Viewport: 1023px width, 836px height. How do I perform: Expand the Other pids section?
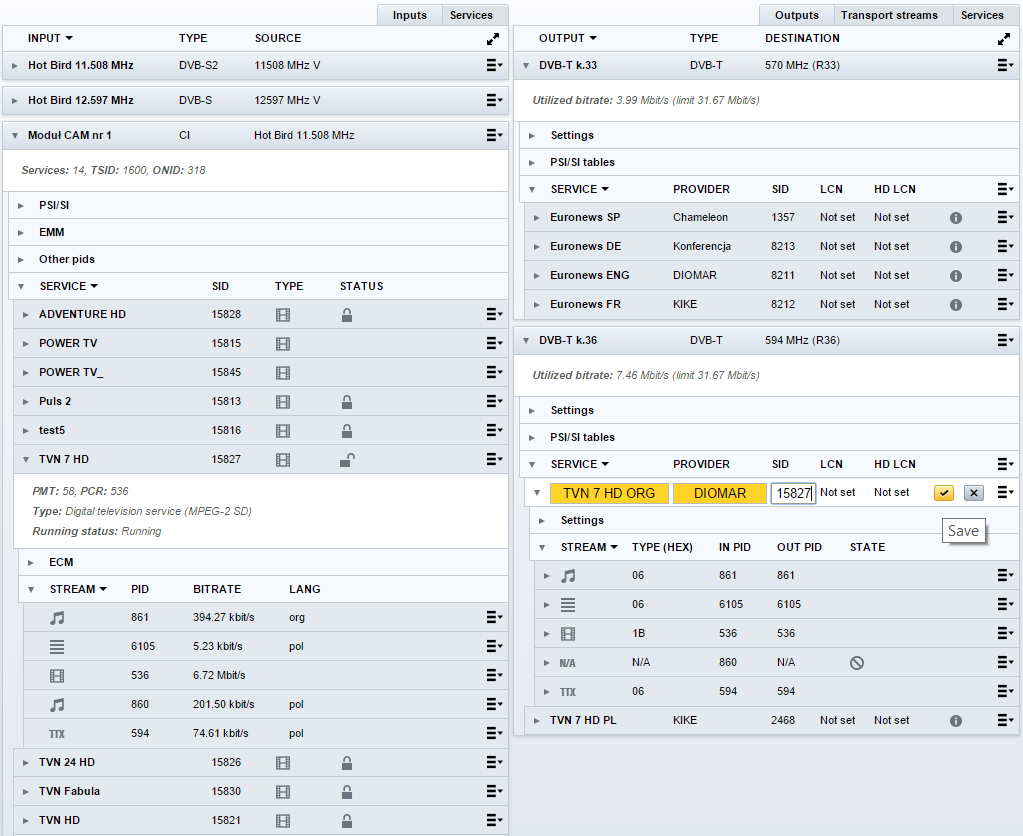tap(21, 260)
